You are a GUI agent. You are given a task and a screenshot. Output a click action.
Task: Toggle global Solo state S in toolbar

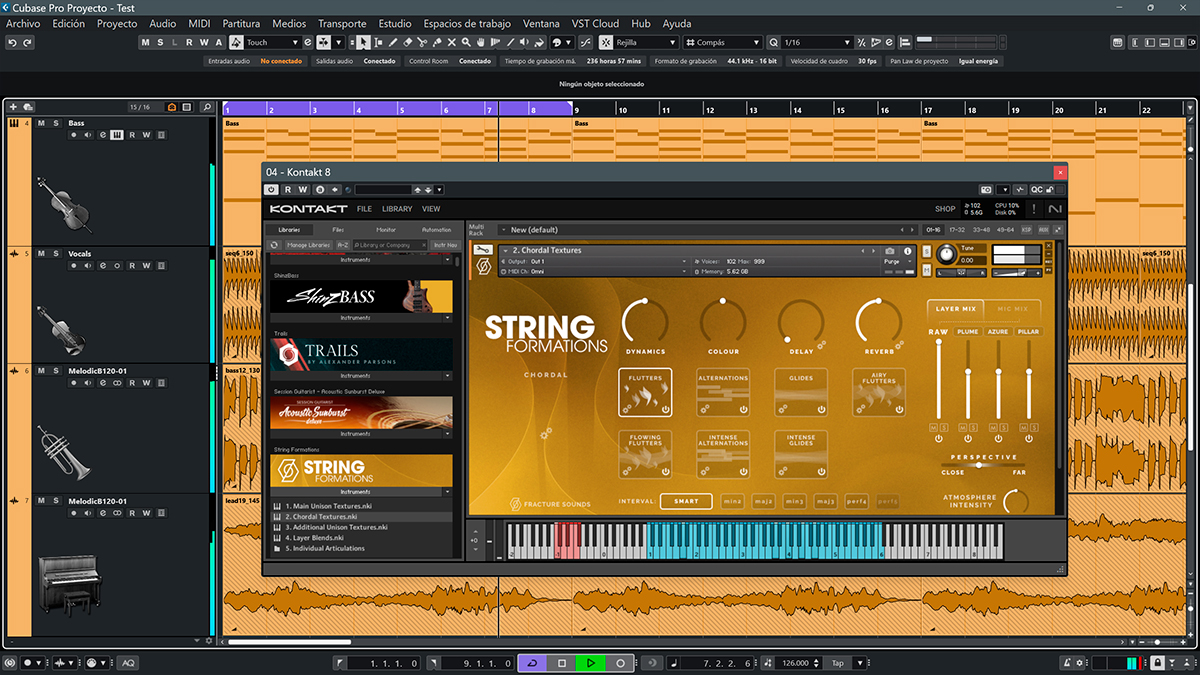tap(160, 42)
